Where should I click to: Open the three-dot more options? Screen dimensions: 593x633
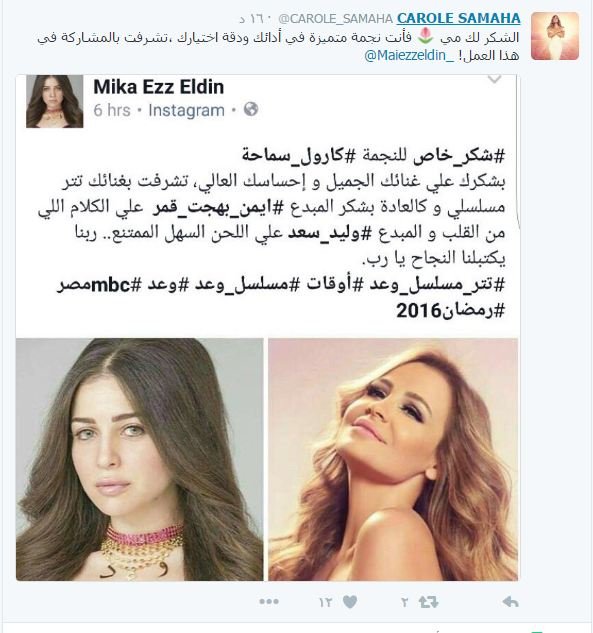(269, 602)
